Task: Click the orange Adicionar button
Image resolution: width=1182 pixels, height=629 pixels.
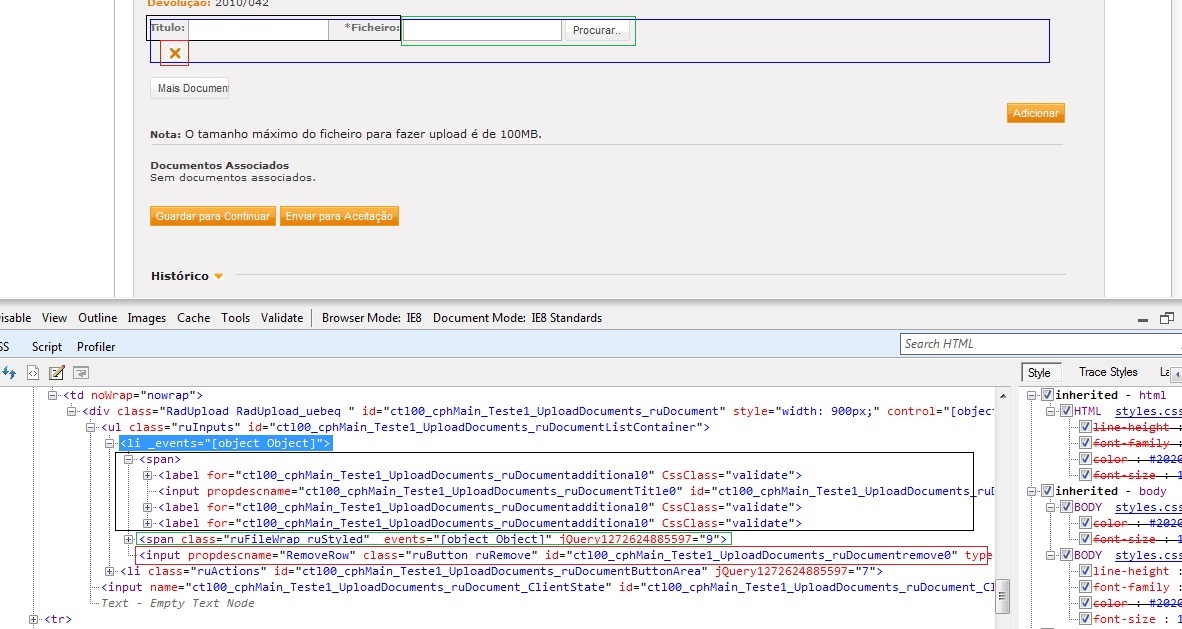Action: 1036,113
